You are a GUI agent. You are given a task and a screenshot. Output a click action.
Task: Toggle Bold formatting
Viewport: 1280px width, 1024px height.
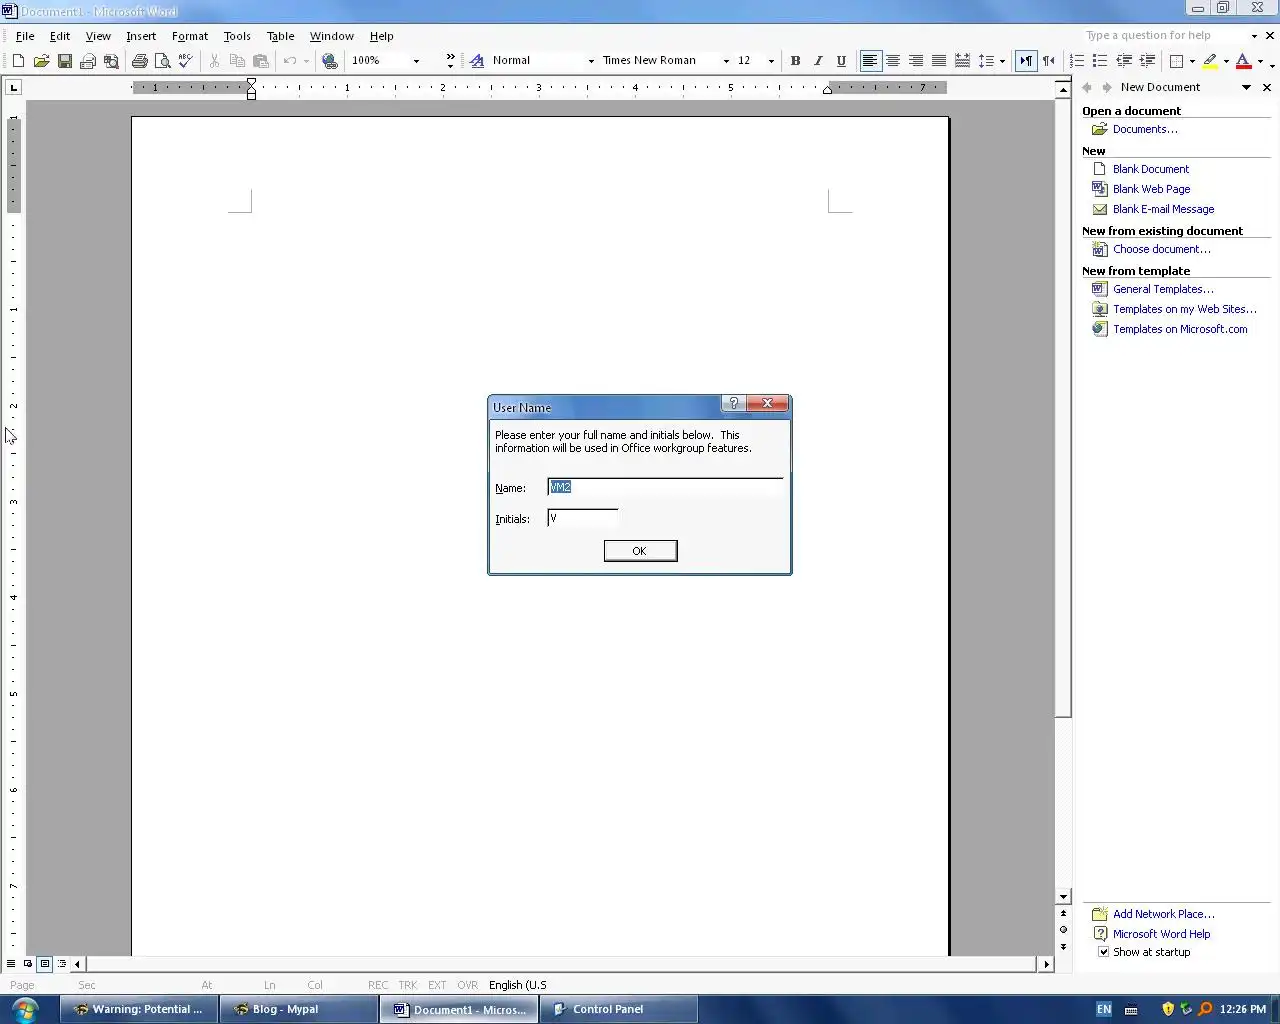pyautogui.click(x=795, y=61)
